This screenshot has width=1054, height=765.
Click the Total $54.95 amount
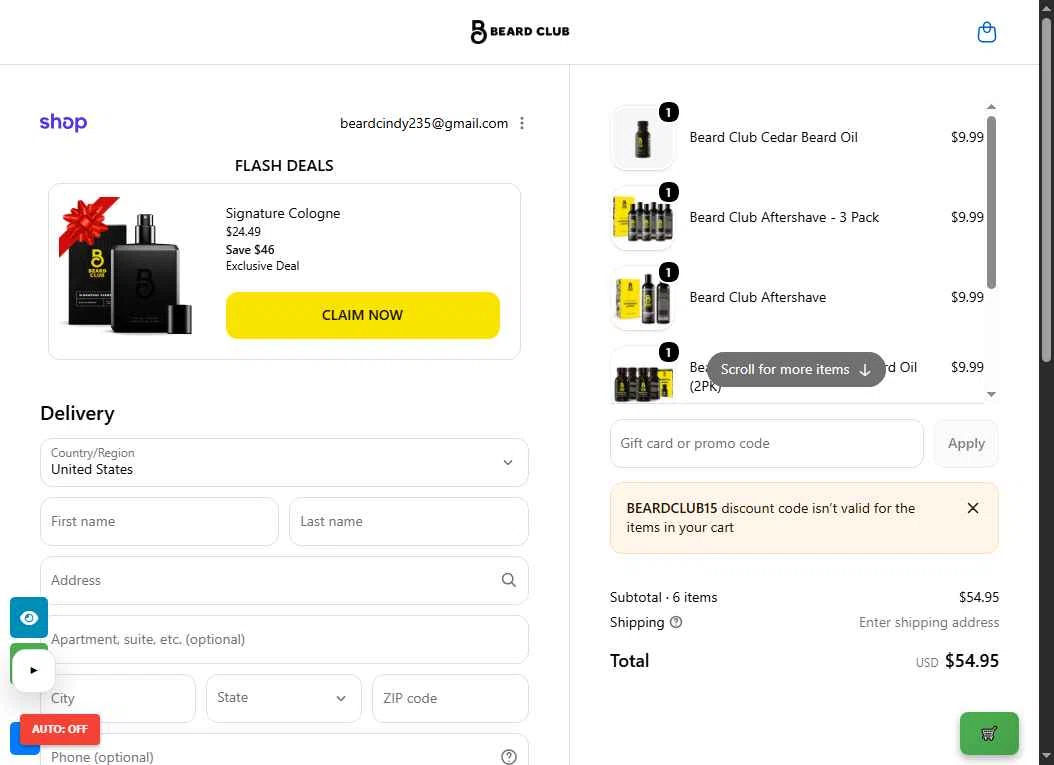pyautogui.click(x=971, y=661)
